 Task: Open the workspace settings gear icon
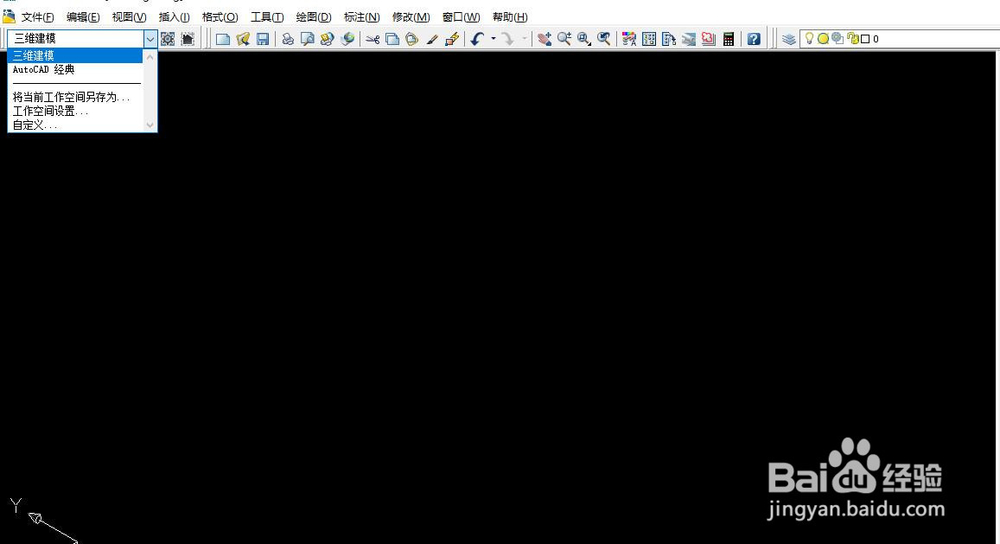(168, 39)
